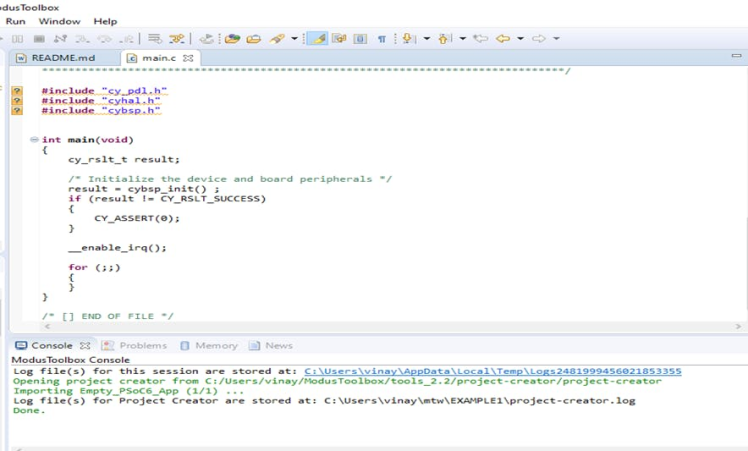Click warning marker beside cy_pdl.h include

[17, 91]
